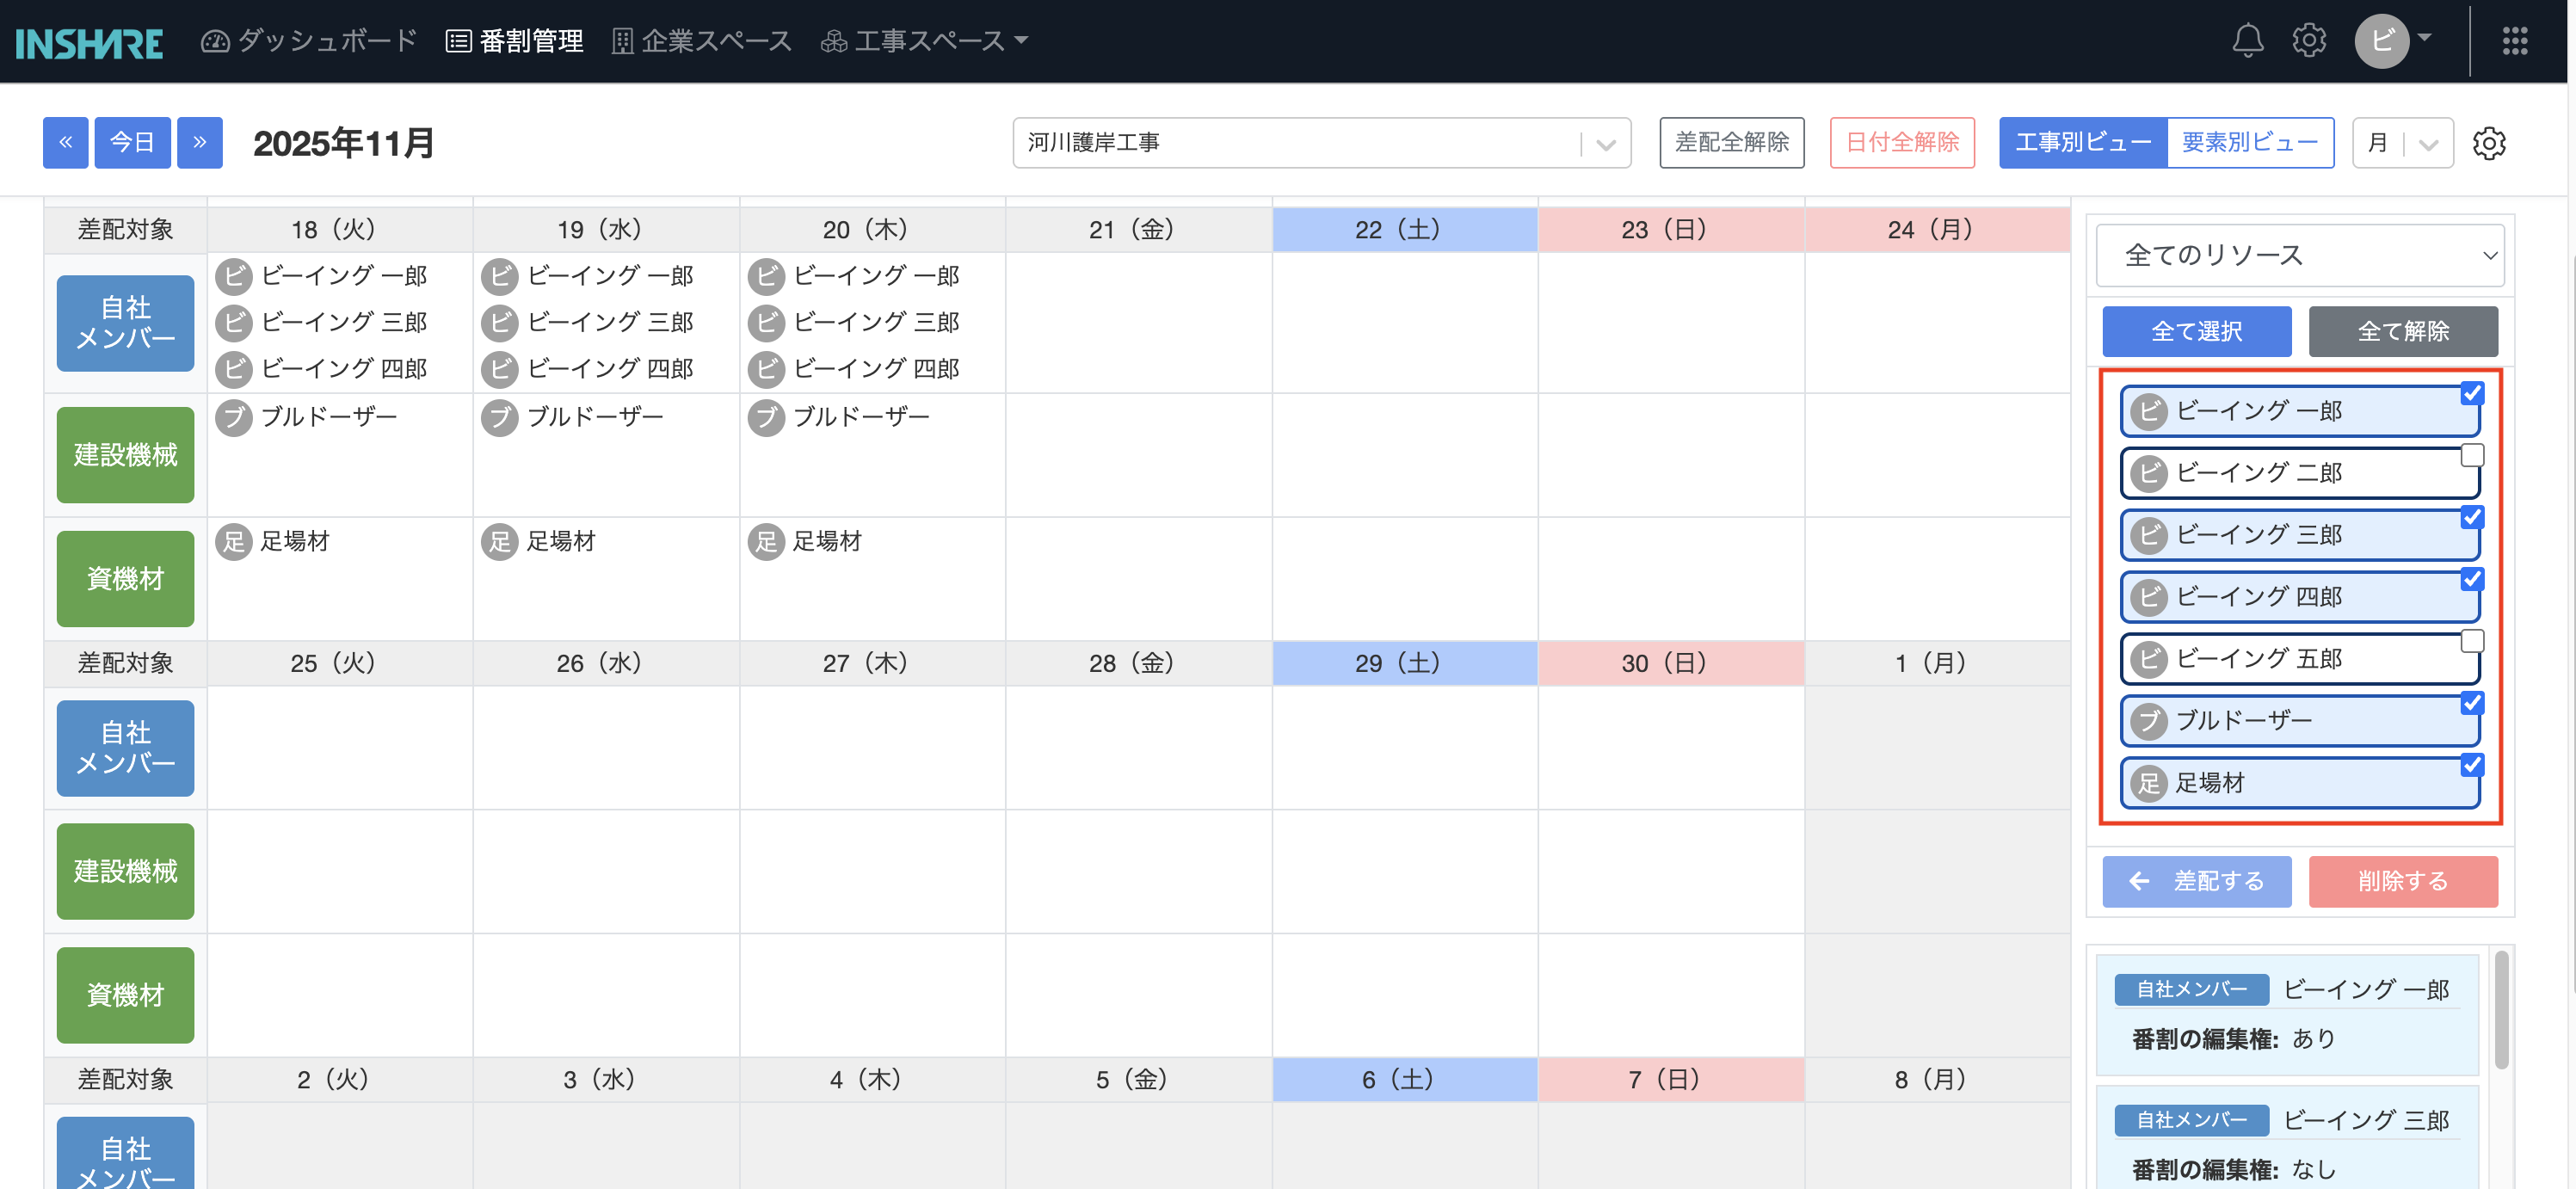Click ビーイング 三郎 avatar on 19 (水)
This screenshot has width=2576, height=1189.
[500, 323]
